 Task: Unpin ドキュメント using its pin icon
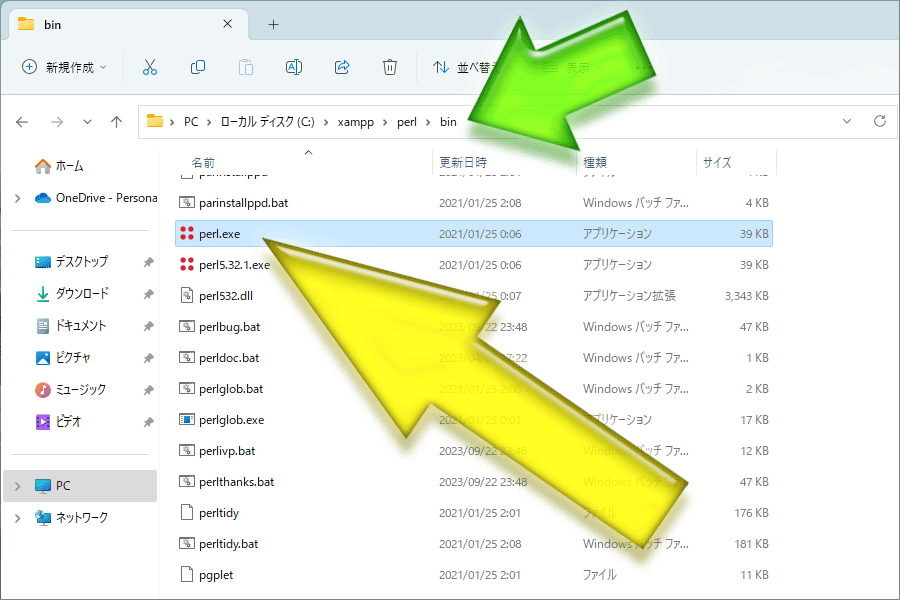(149, 327)
